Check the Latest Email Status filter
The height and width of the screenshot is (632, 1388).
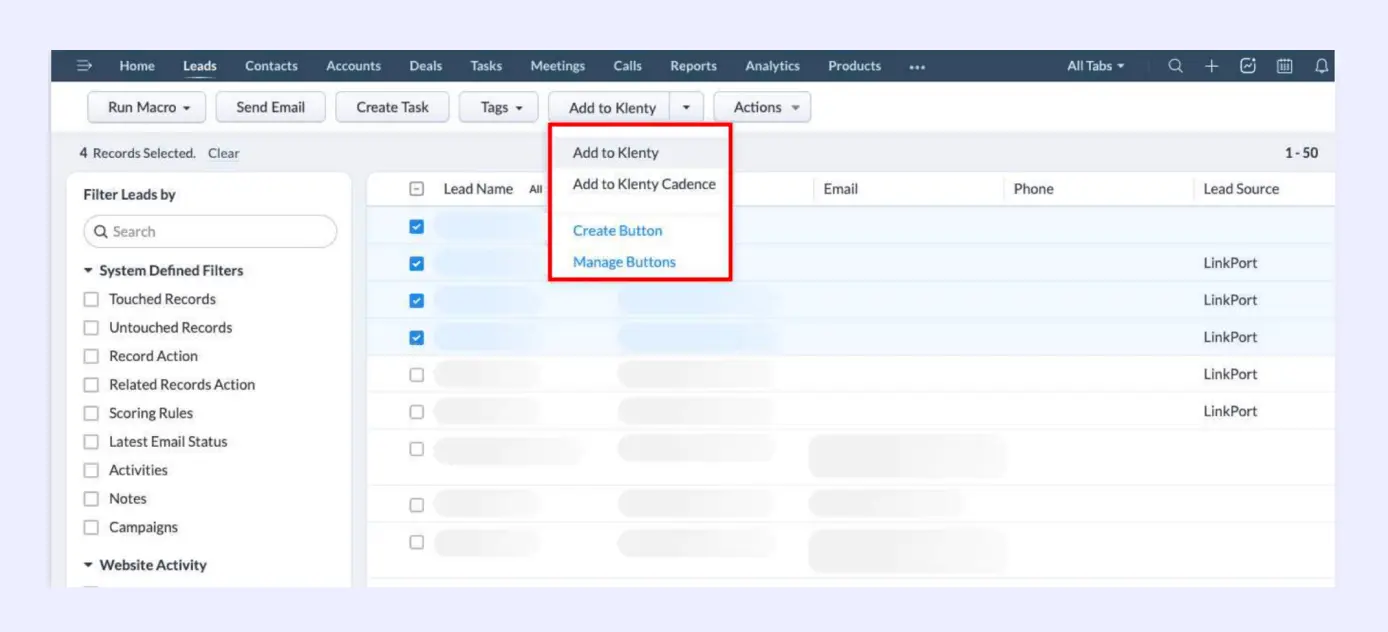point(92,442)
